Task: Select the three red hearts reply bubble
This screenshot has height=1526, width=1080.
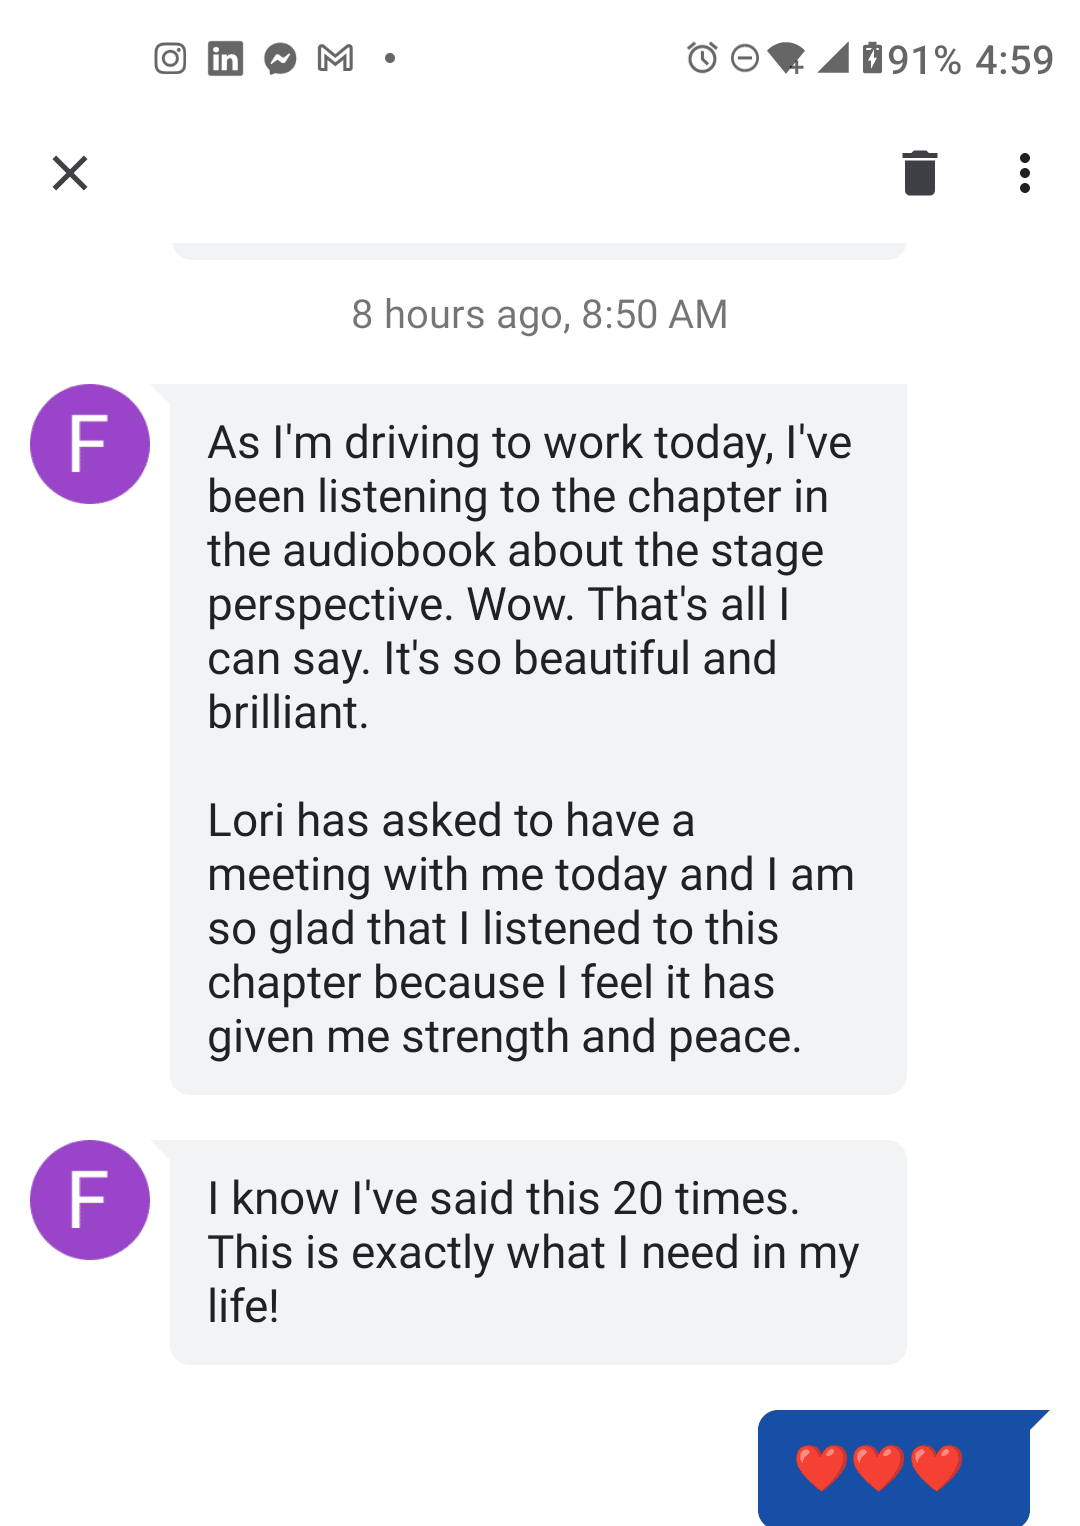Action: 894,1467
